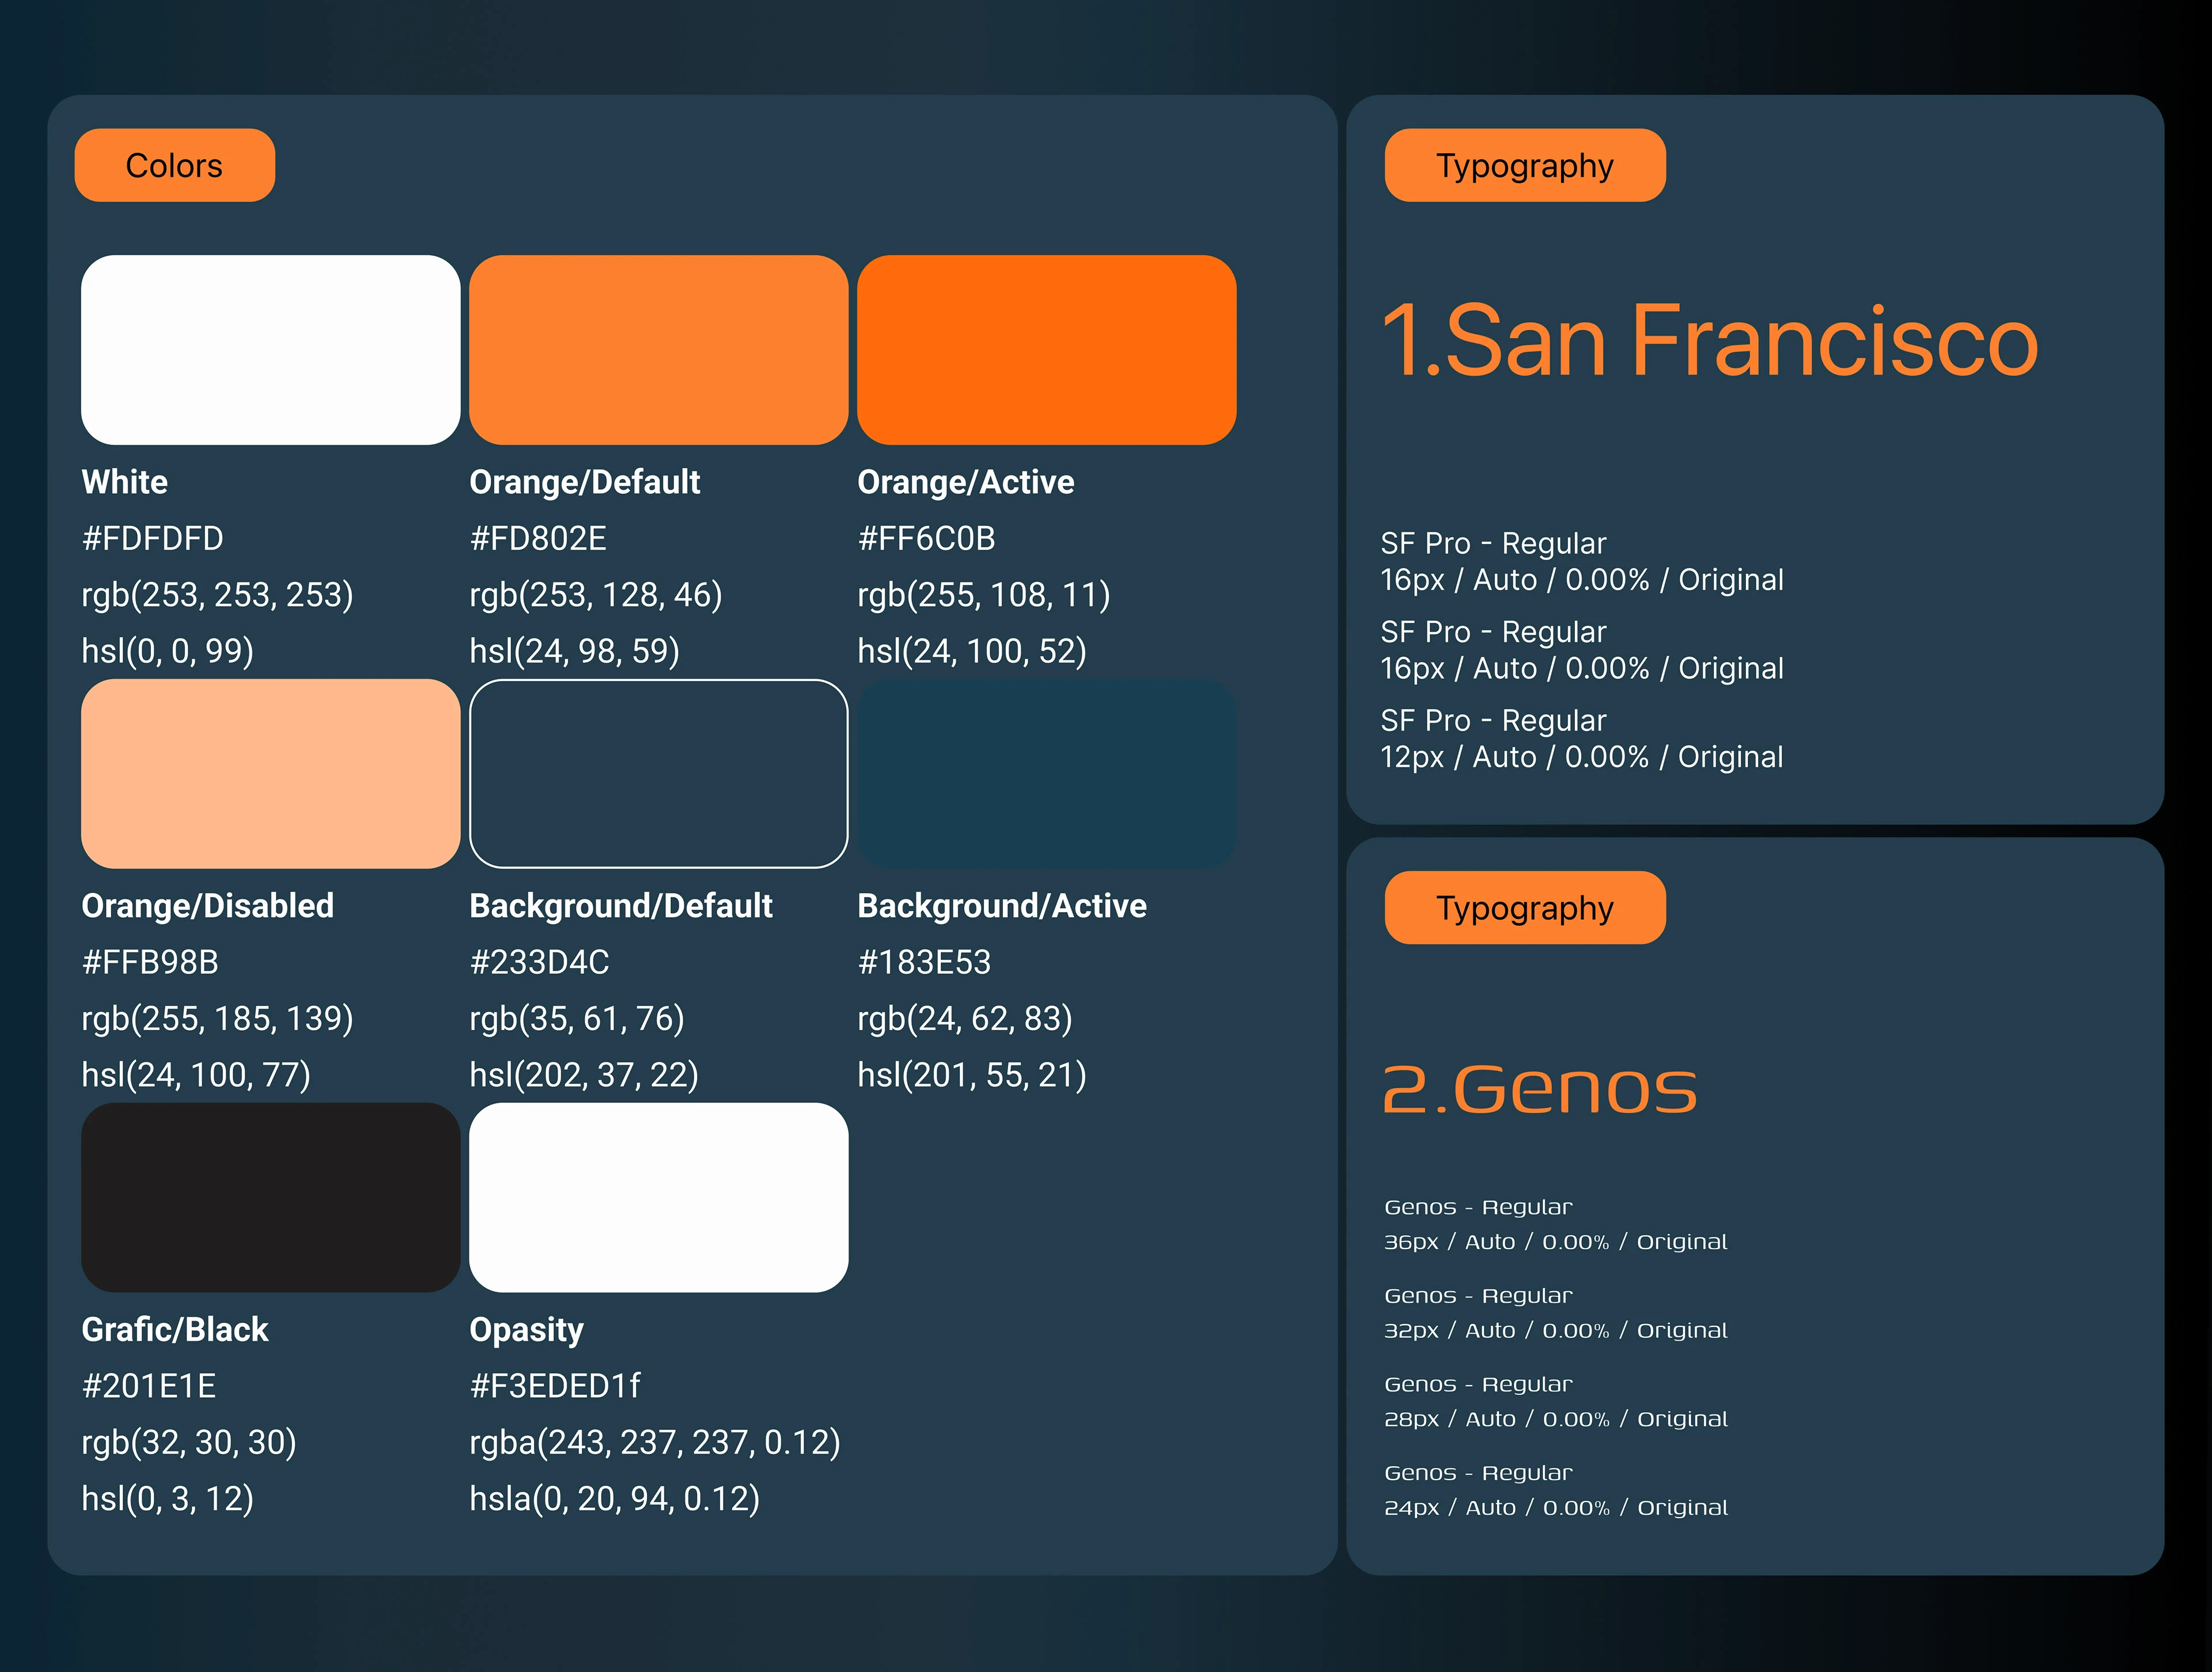Select the Opasity white swatch

[658, 1197]
